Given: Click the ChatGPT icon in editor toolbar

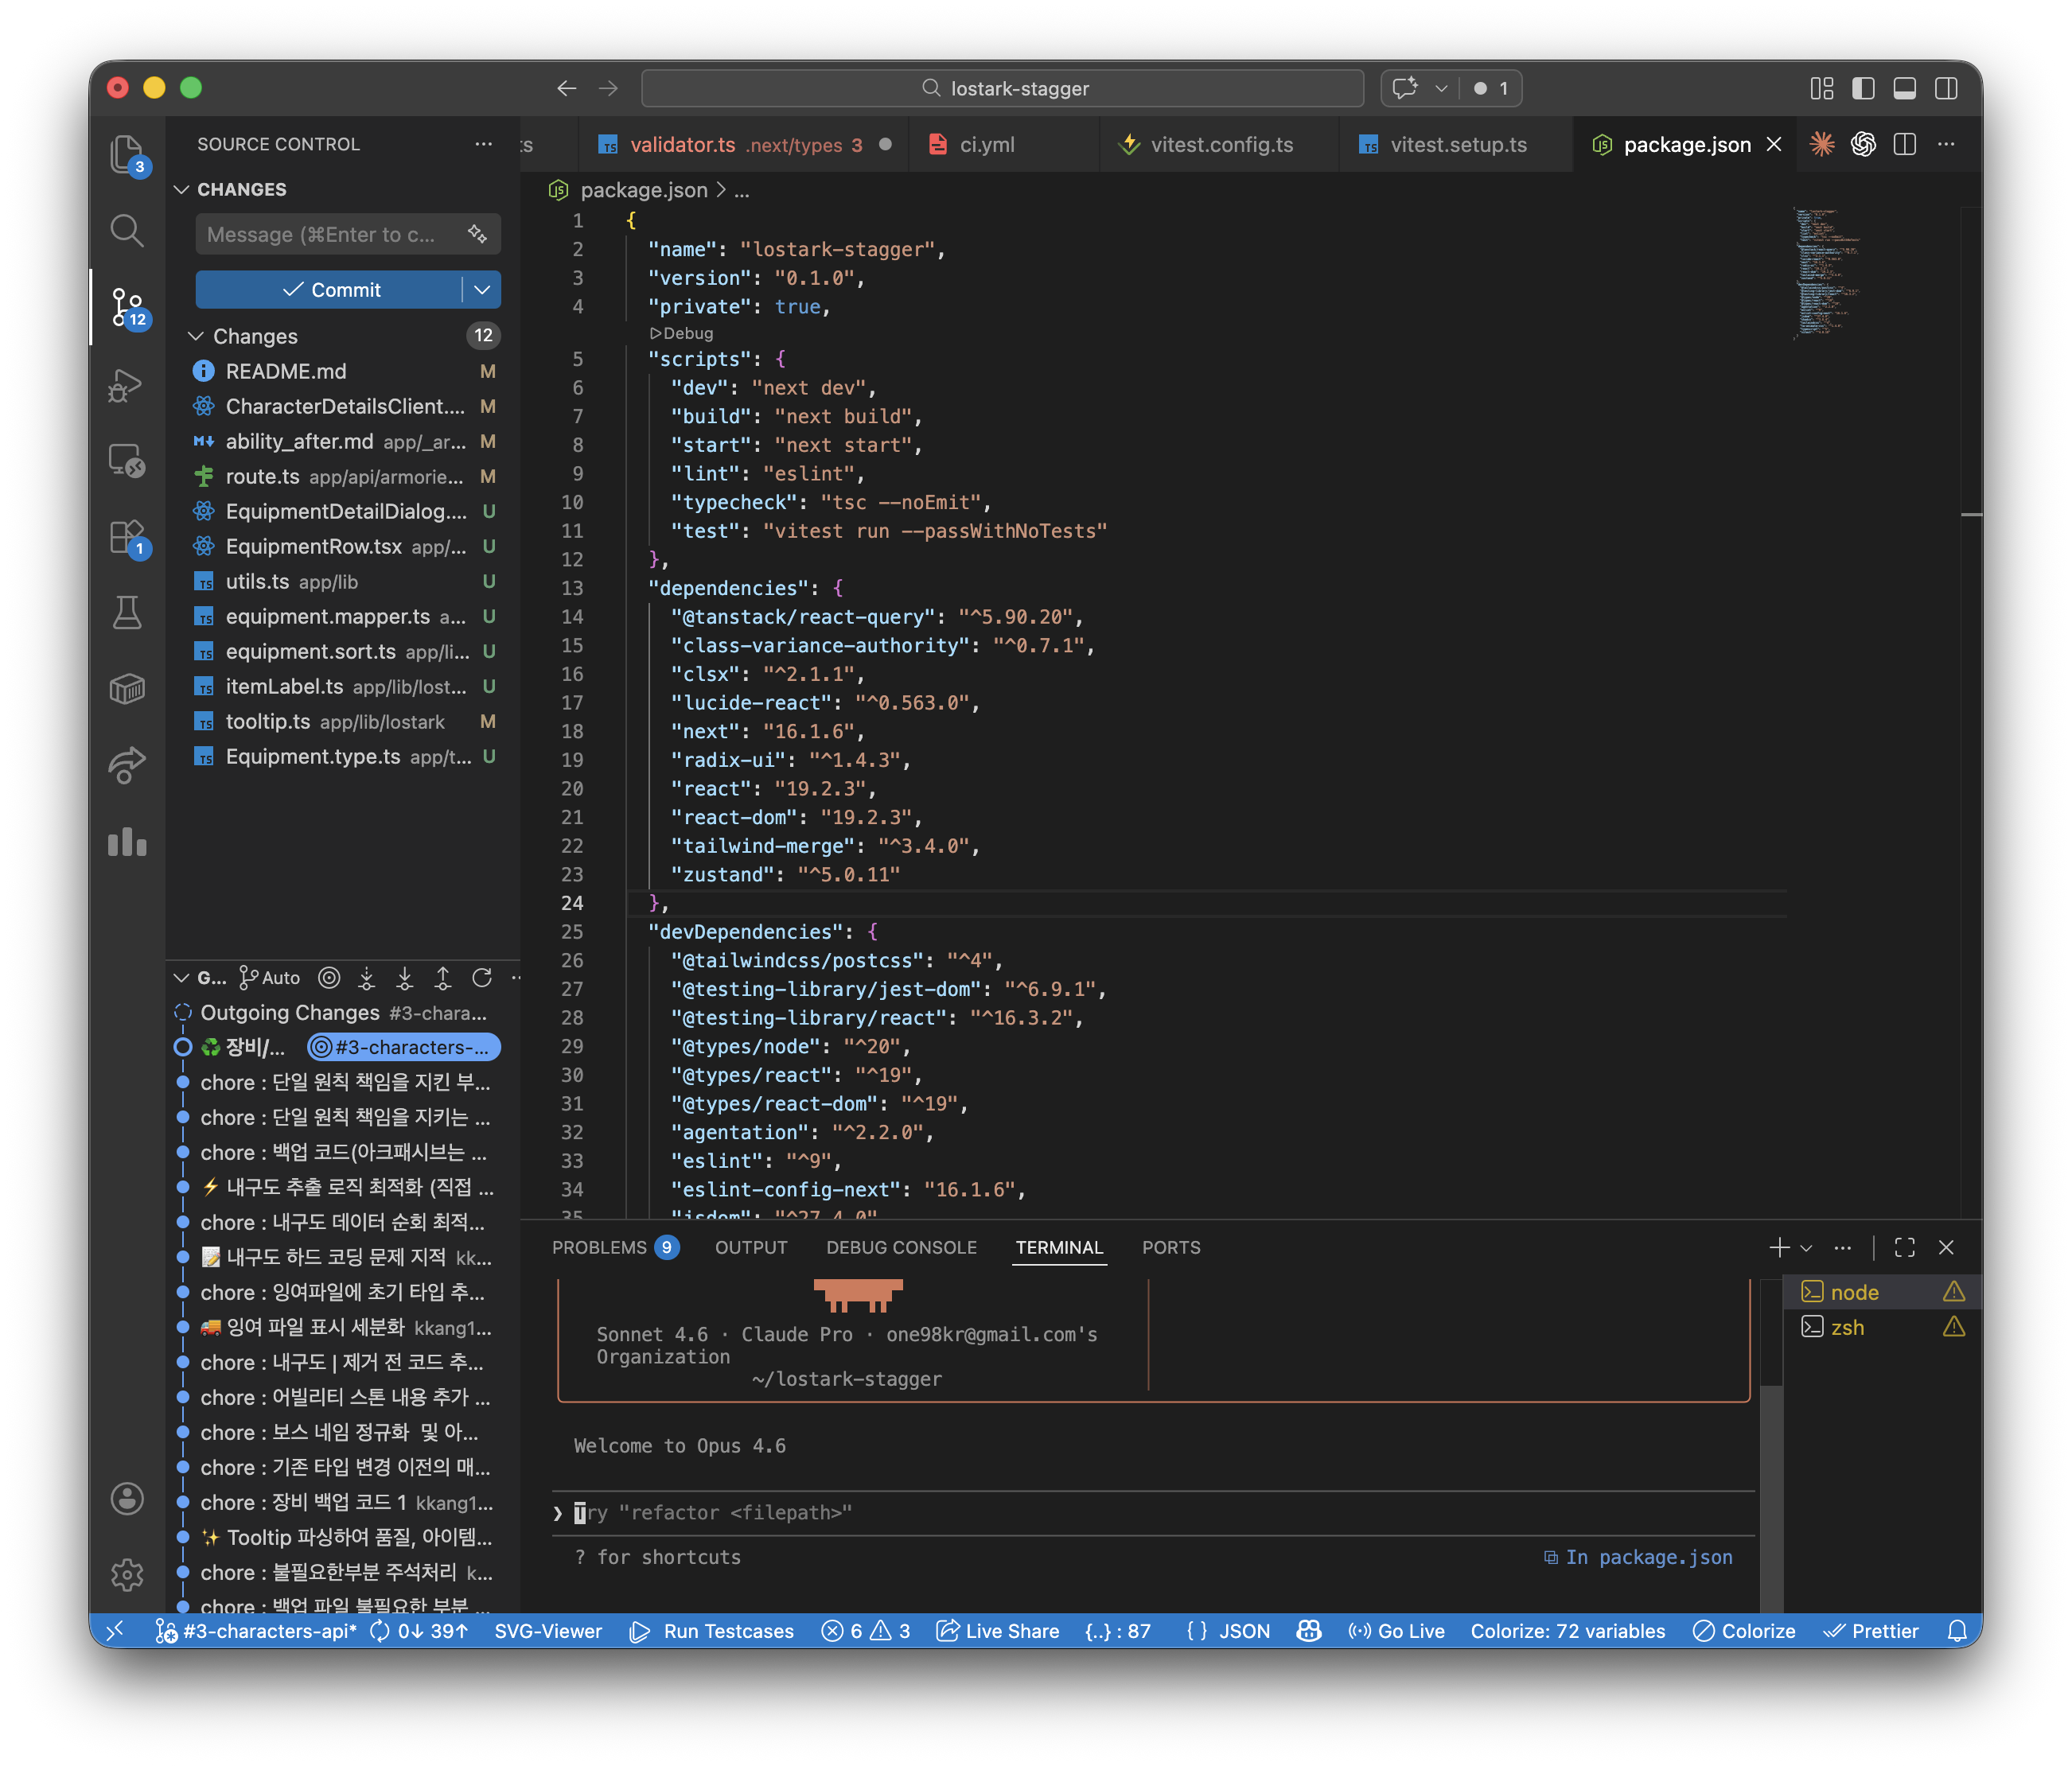Looking at the screenshot, I should point(1863,144).
